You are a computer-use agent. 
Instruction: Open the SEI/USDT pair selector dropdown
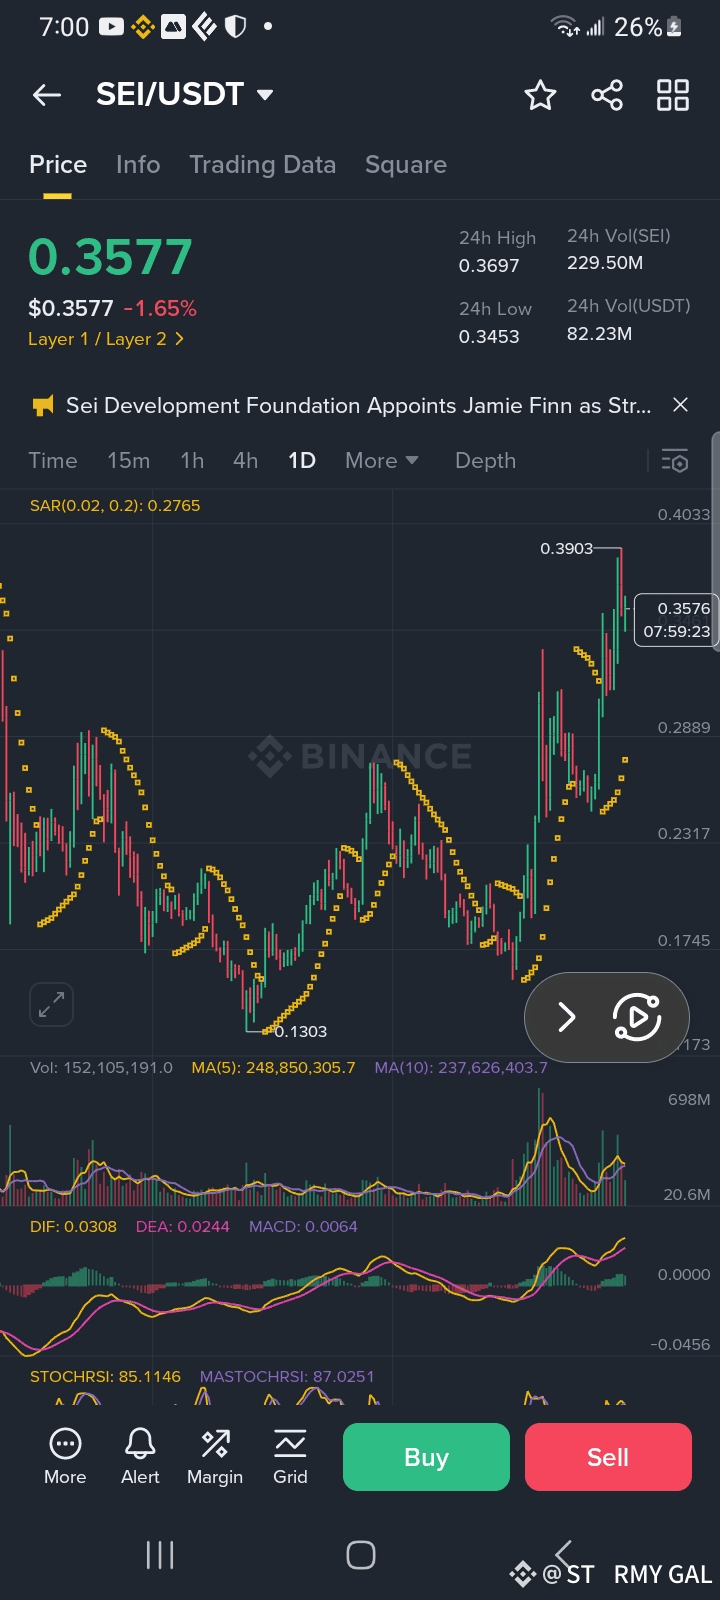tap(184, 94)
